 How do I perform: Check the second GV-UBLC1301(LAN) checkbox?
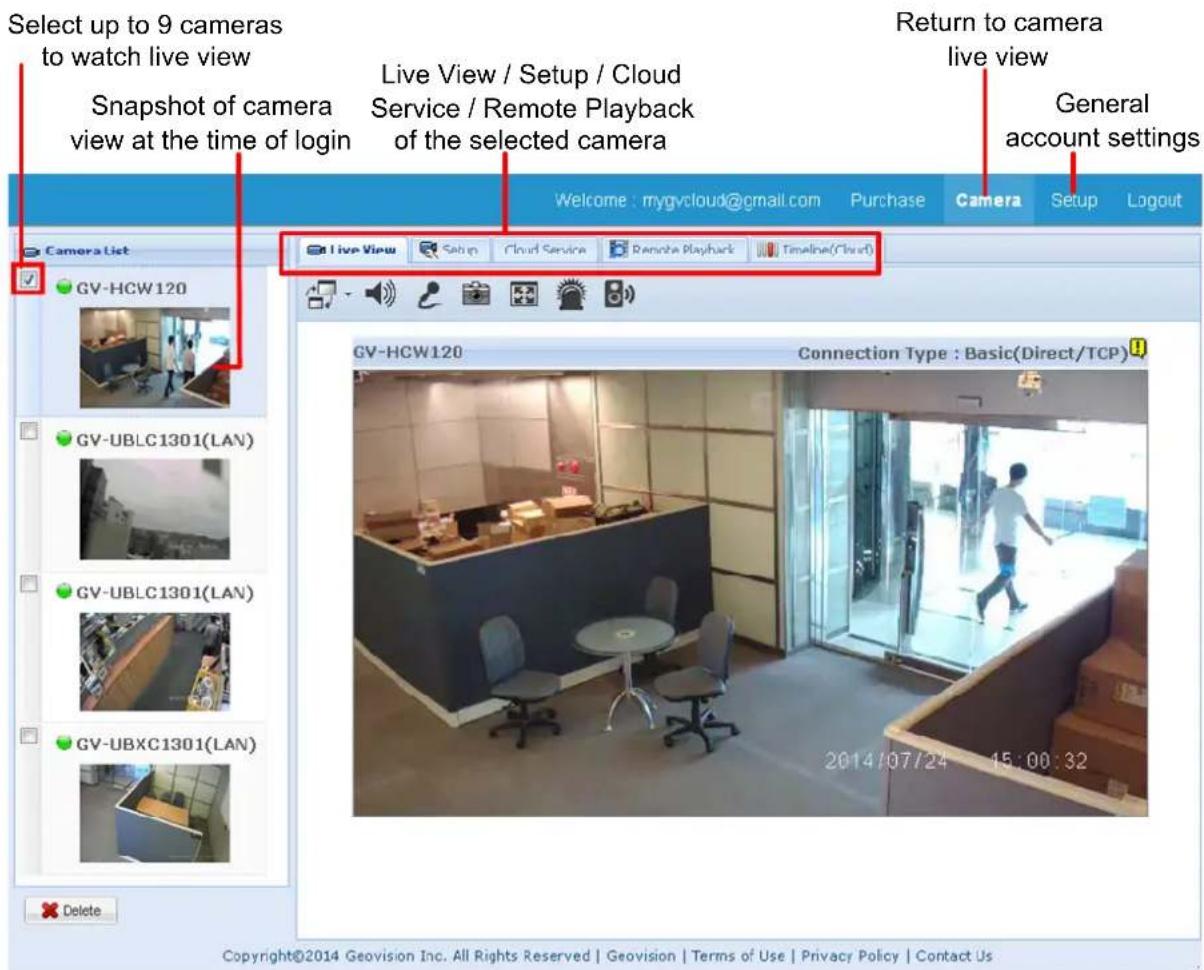click(x=29, y=583)
